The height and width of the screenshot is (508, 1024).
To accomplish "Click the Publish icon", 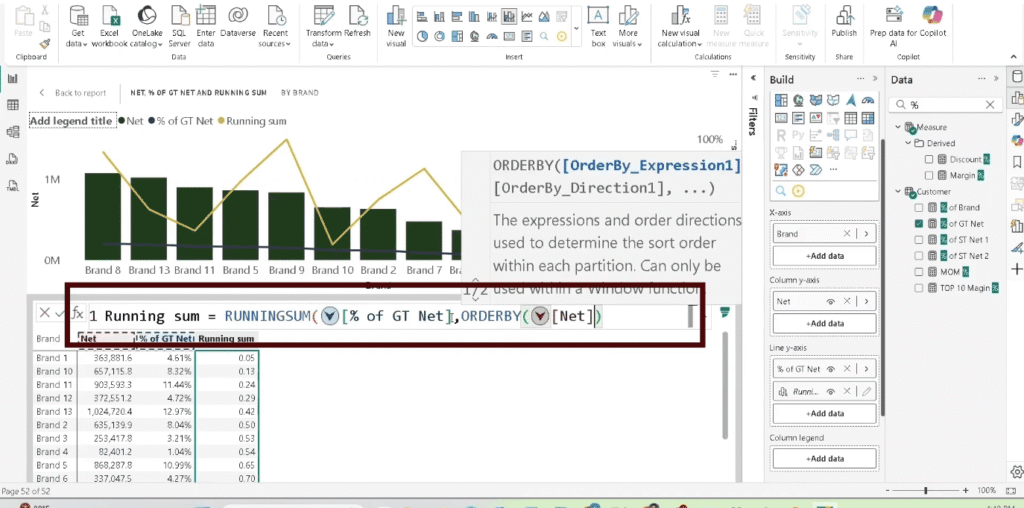I will [844, 15].
